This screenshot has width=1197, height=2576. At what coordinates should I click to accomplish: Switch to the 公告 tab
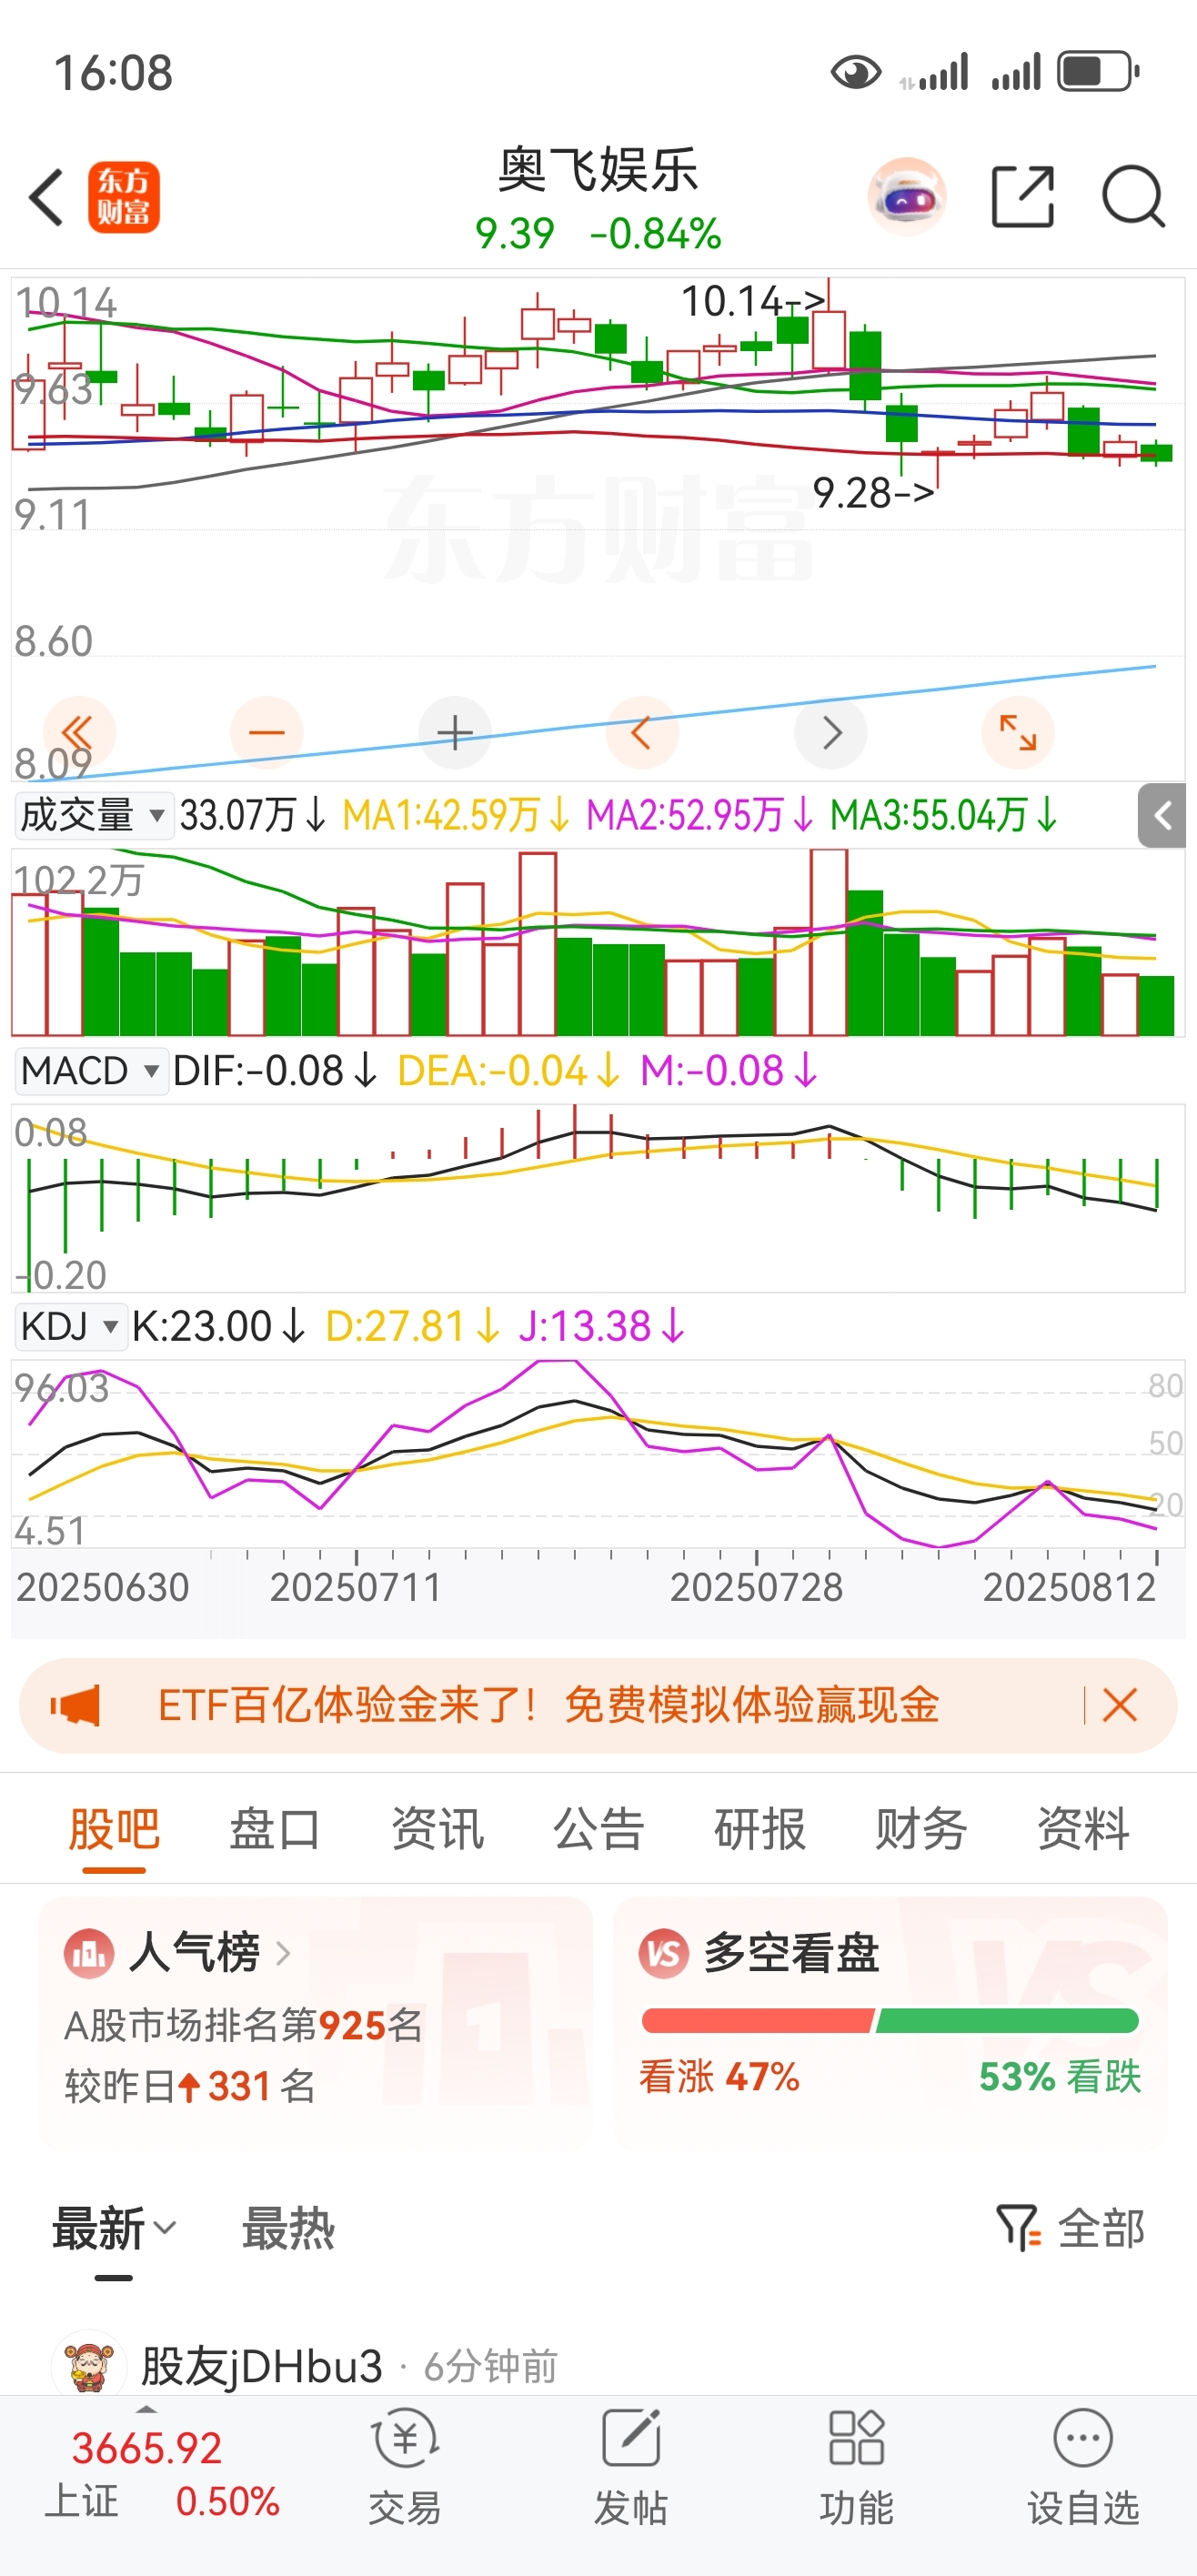click(599, 1829)
